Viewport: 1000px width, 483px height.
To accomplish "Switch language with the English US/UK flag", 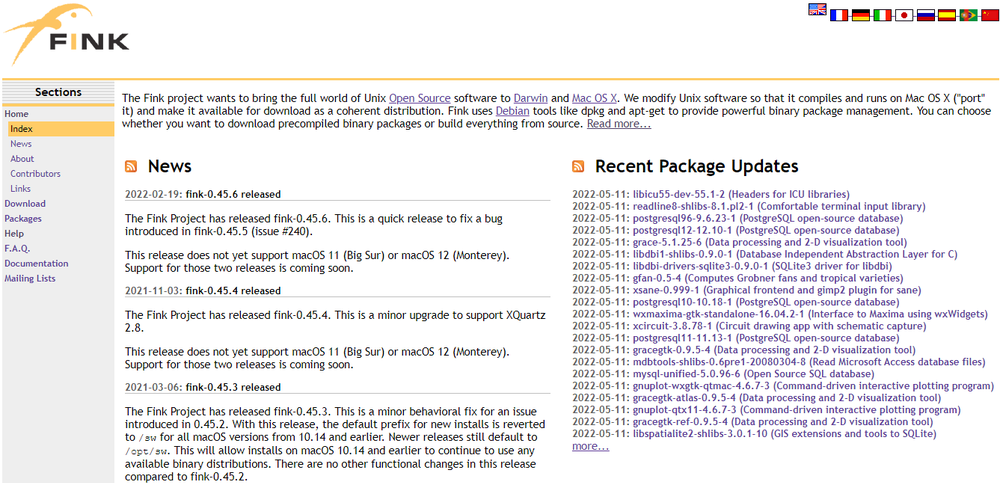I will tap(818, 9).
